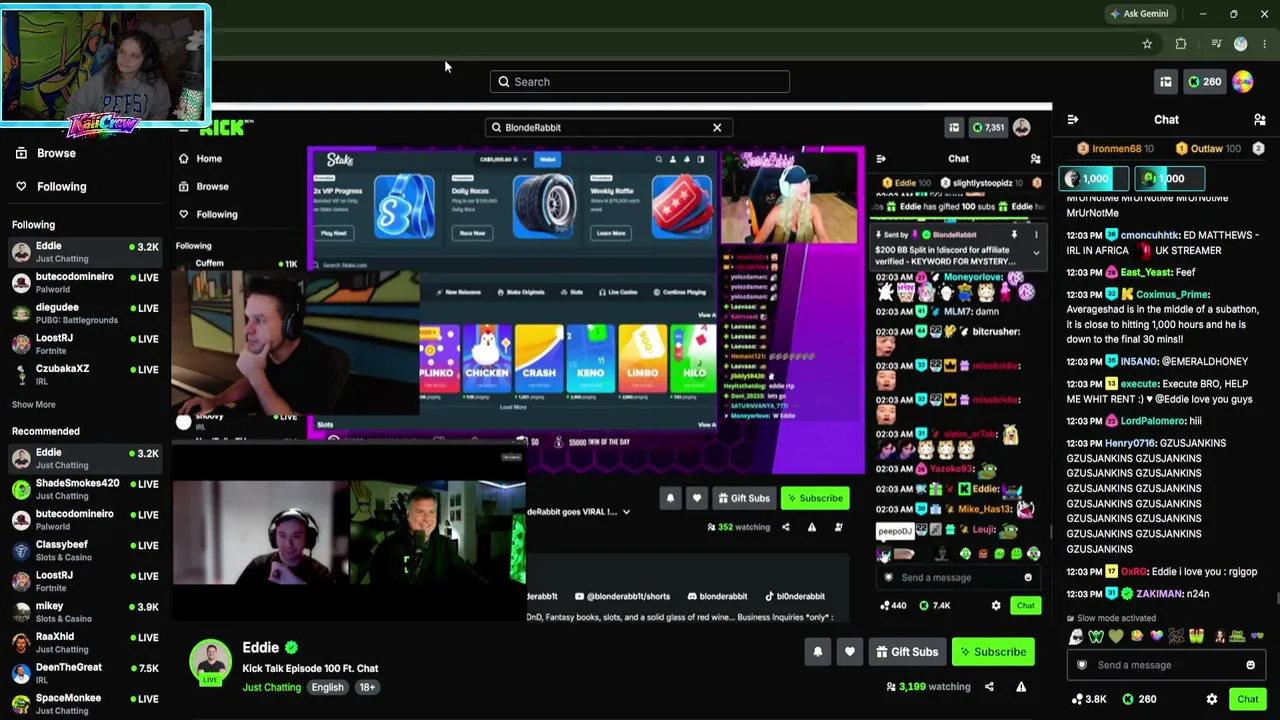Screen dimensions: 1280x720
Task: Open SpaceMonkee in Recommended list
Action: 84,704
